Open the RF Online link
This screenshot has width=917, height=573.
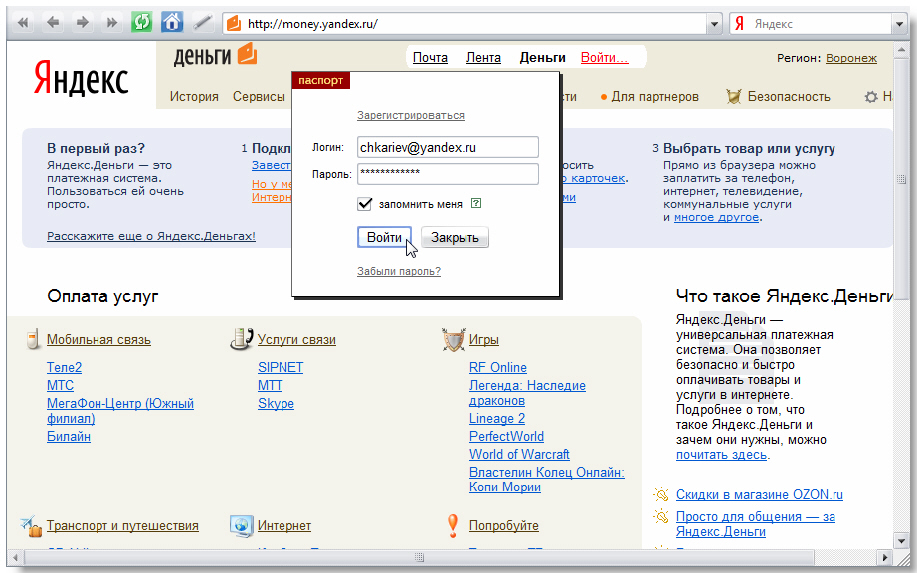pos(498,367)
